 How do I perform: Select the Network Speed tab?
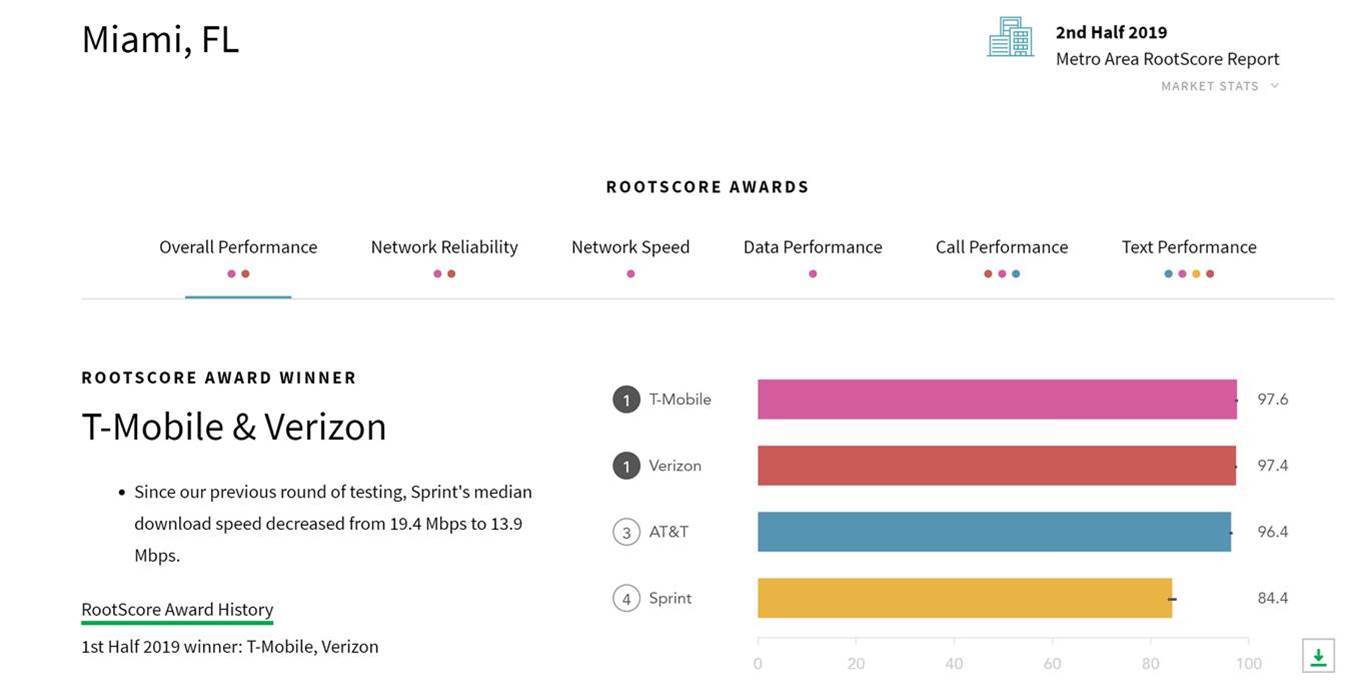tap(630, 247)
